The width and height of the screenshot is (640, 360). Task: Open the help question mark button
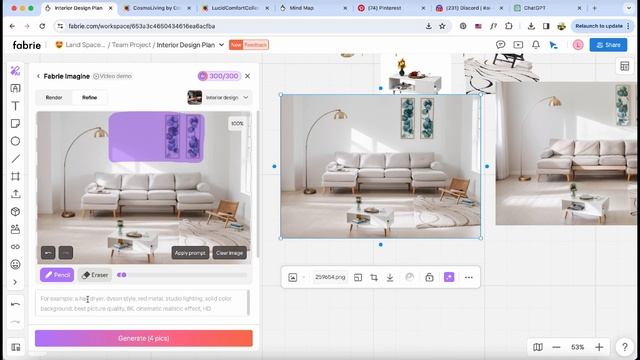[x=624, y=347]
